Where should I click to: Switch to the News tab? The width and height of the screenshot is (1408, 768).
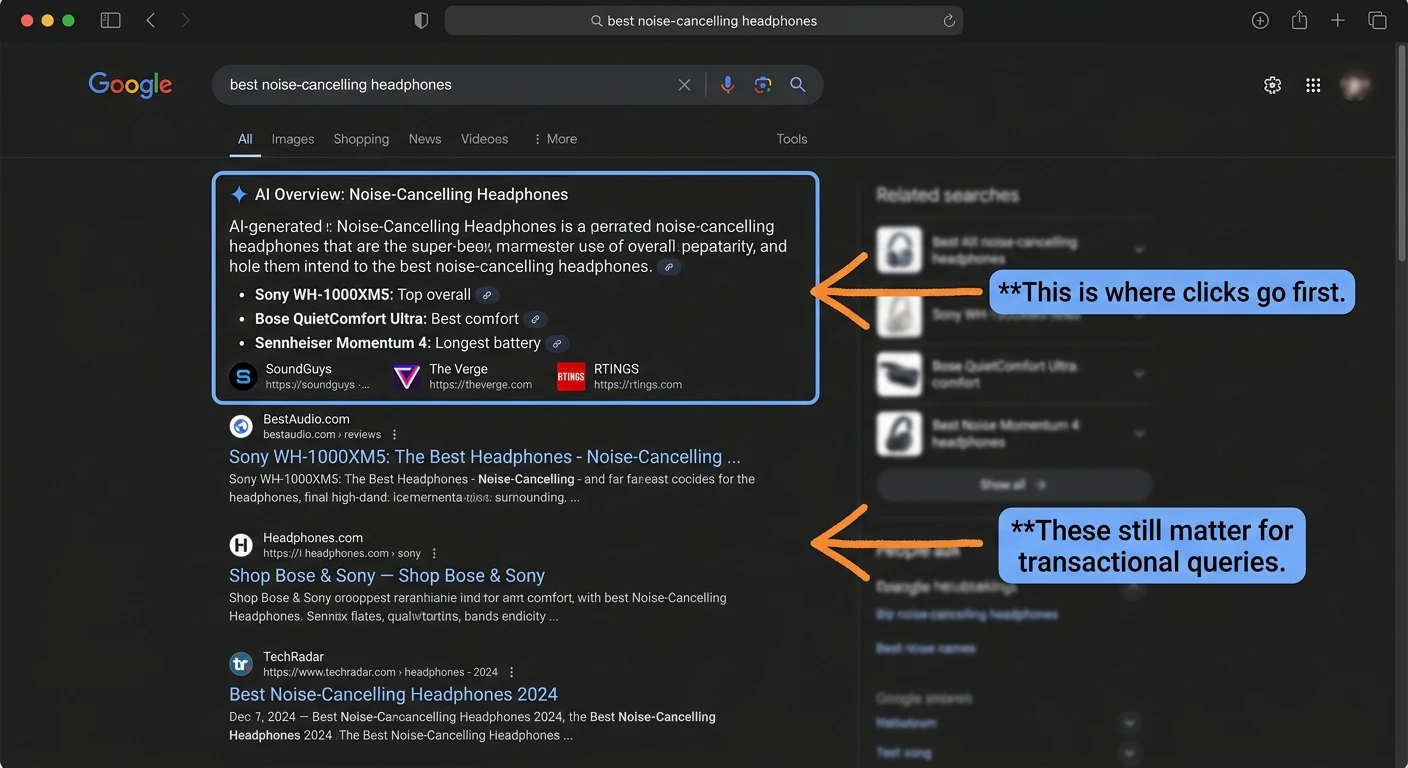click(425, 139)
